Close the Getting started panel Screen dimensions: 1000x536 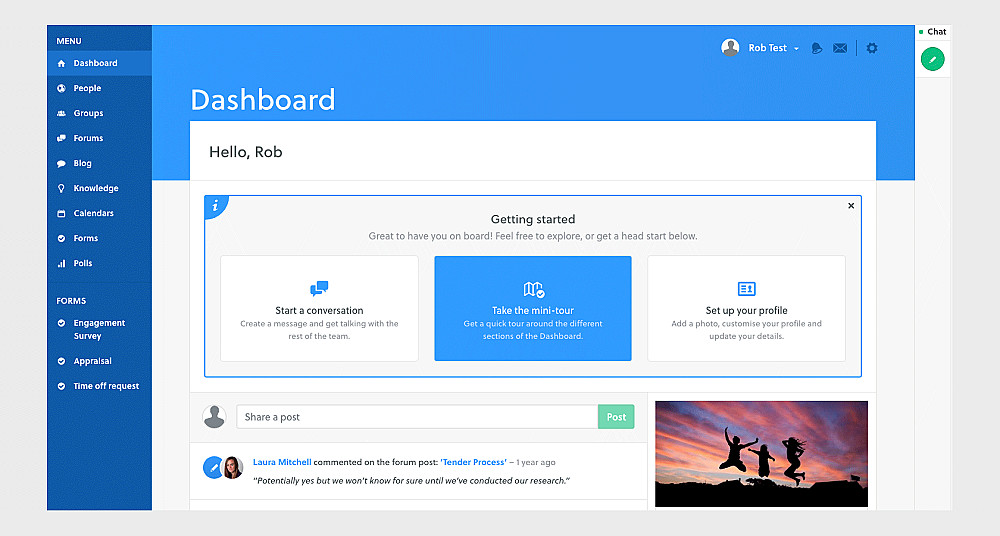pos(851,205)
